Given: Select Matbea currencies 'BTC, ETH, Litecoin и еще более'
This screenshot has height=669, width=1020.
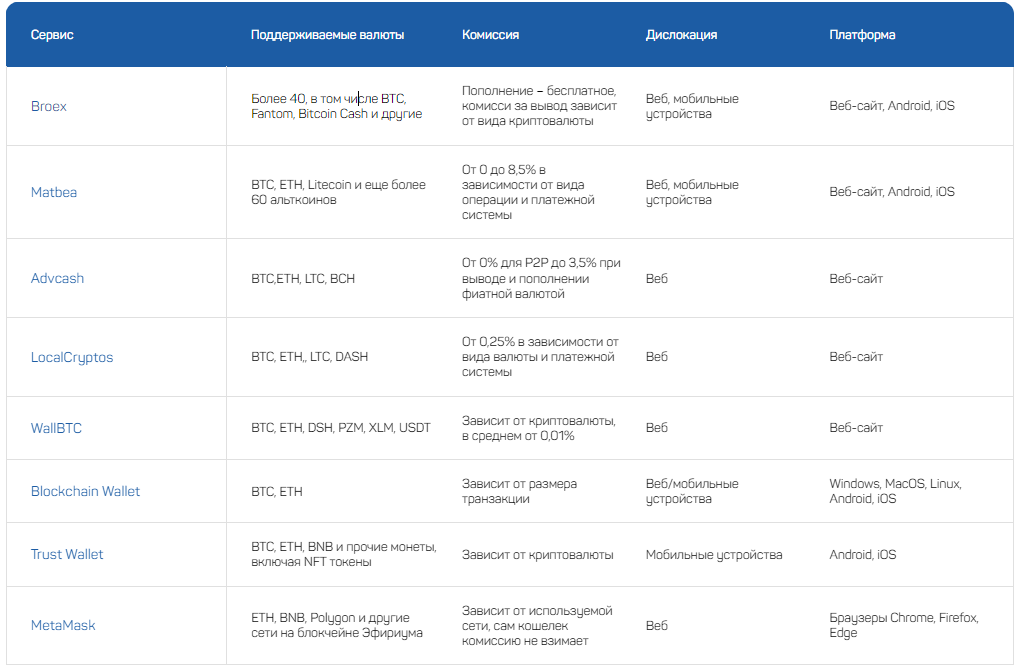Looking at the screenshot, I should [338, 185].
